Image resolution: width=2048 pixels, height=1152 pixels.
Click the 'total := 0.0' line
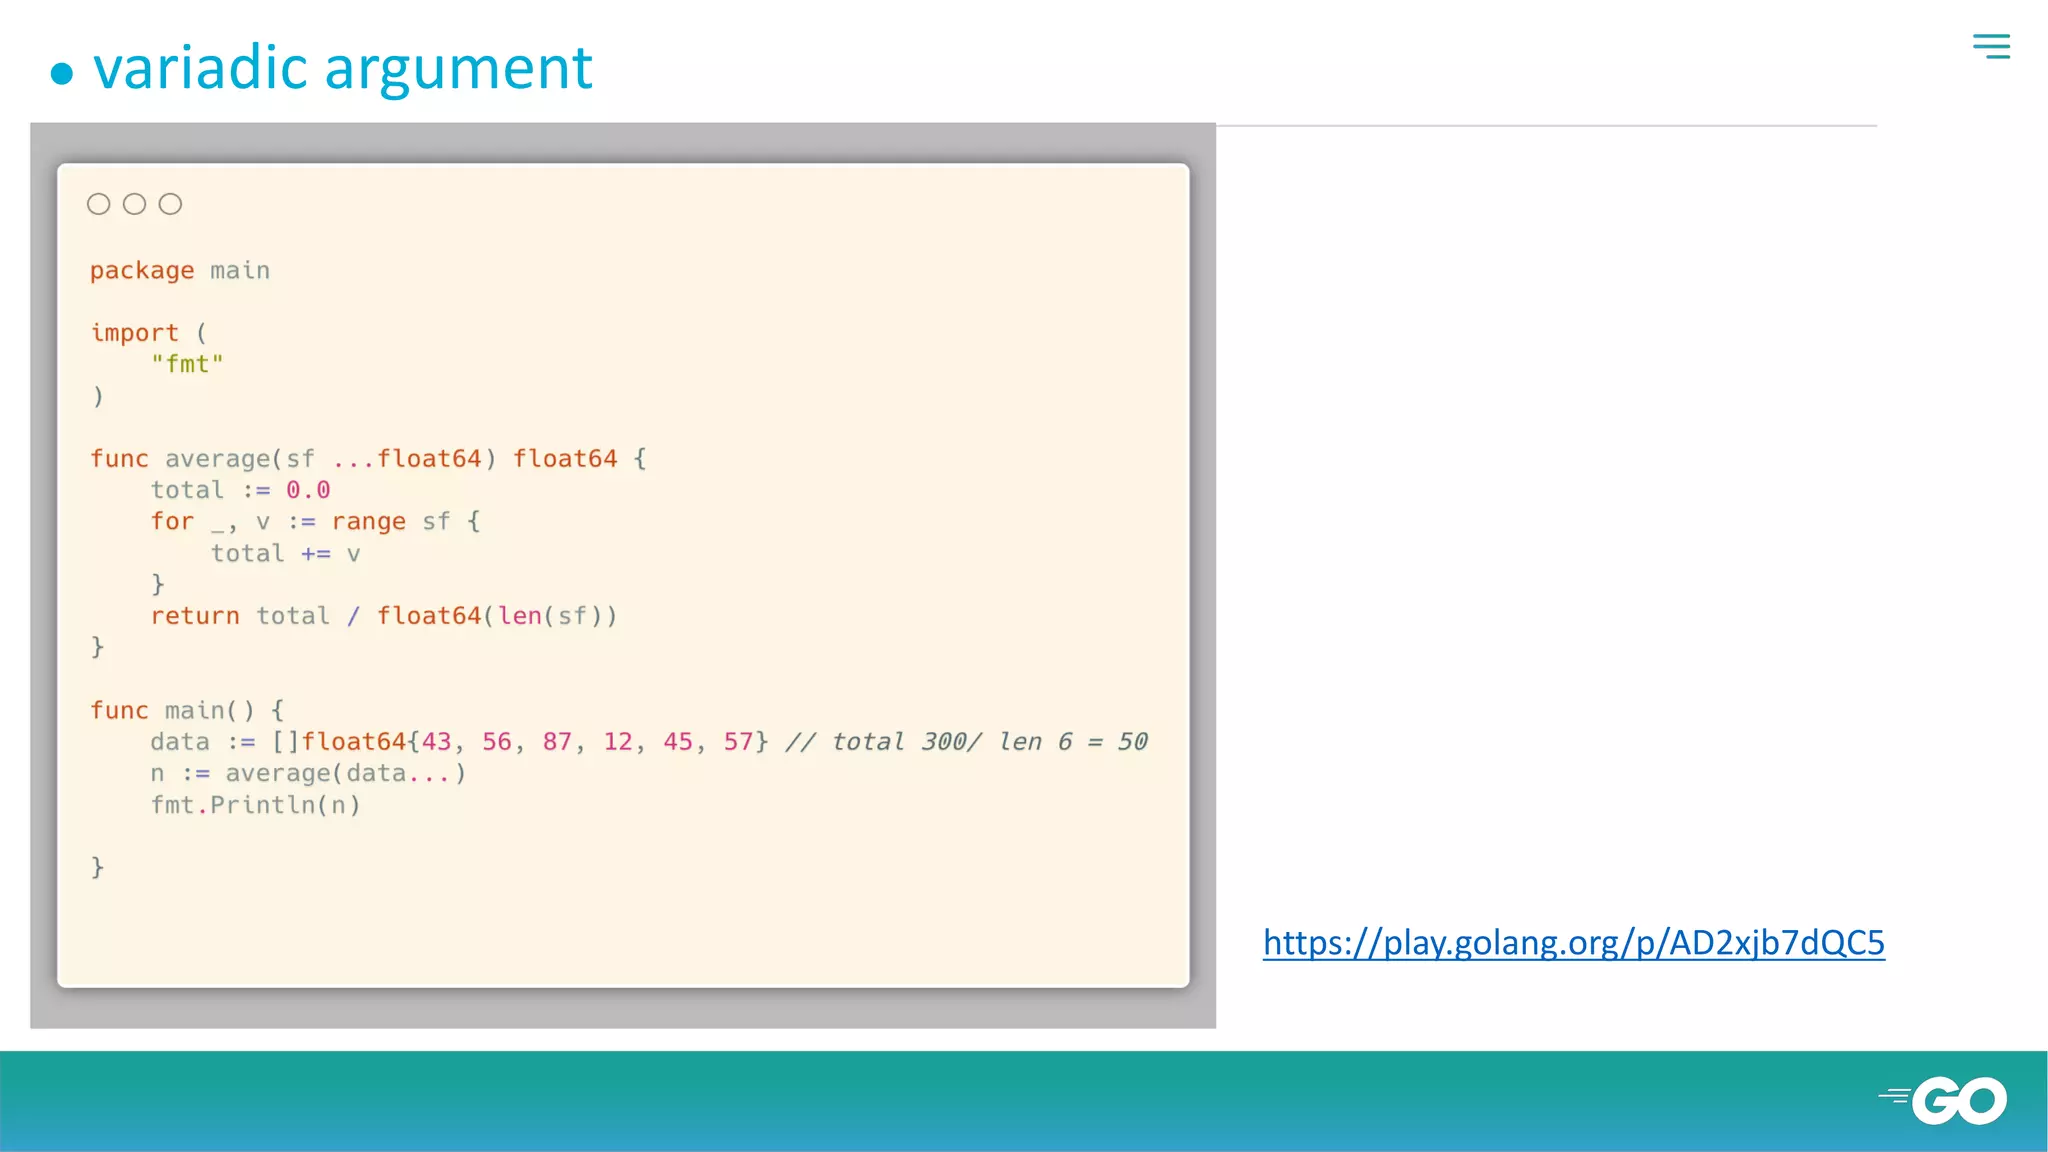240,490
